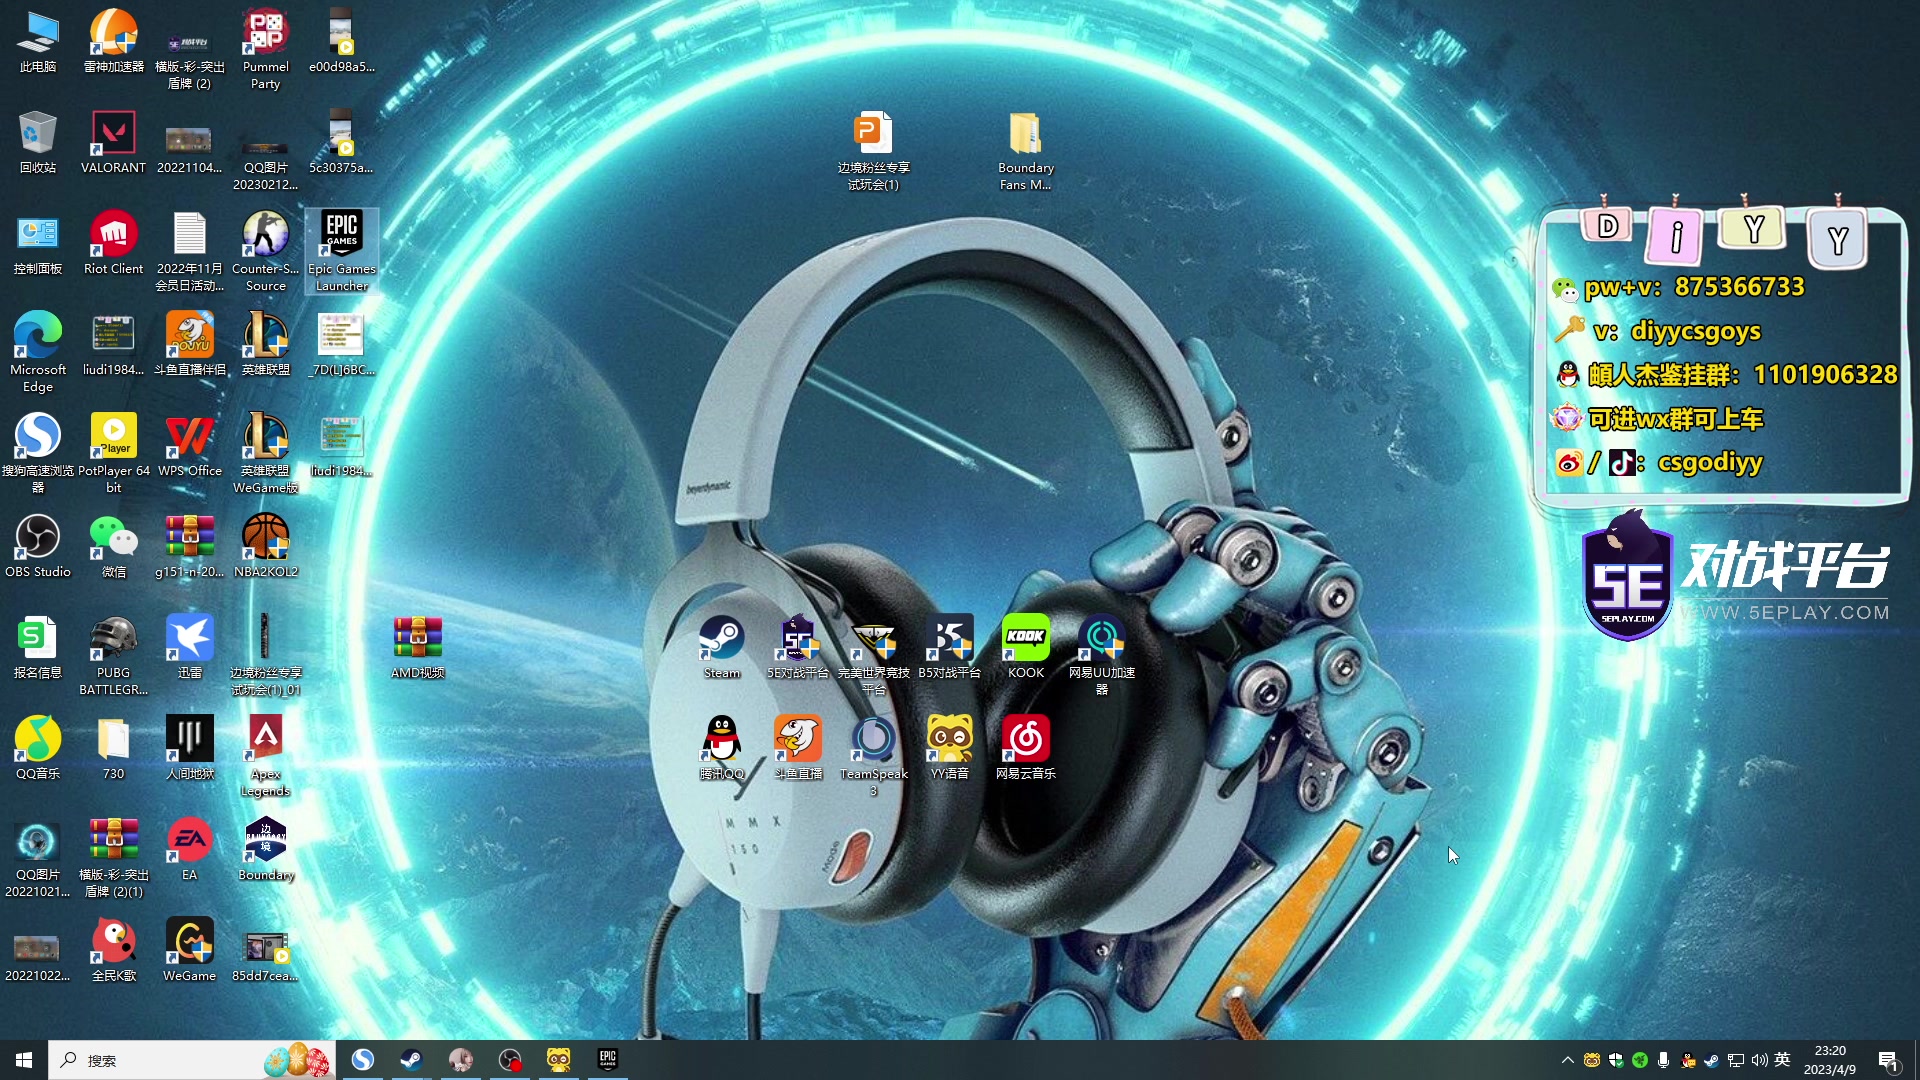
Task: Select the 人间地狱 game icon
Action: [189, 747]
